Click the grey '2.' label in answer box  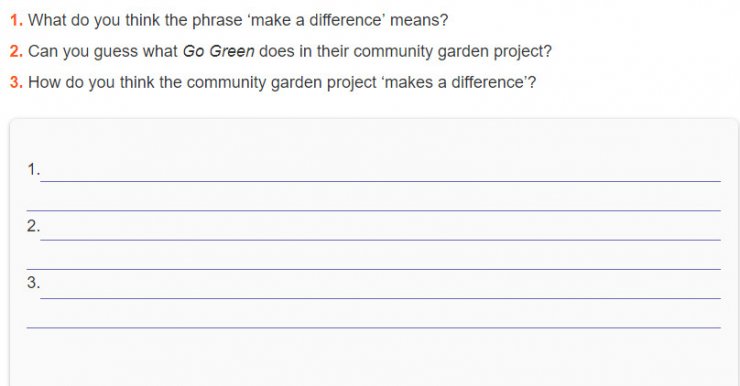pos(34,226)
